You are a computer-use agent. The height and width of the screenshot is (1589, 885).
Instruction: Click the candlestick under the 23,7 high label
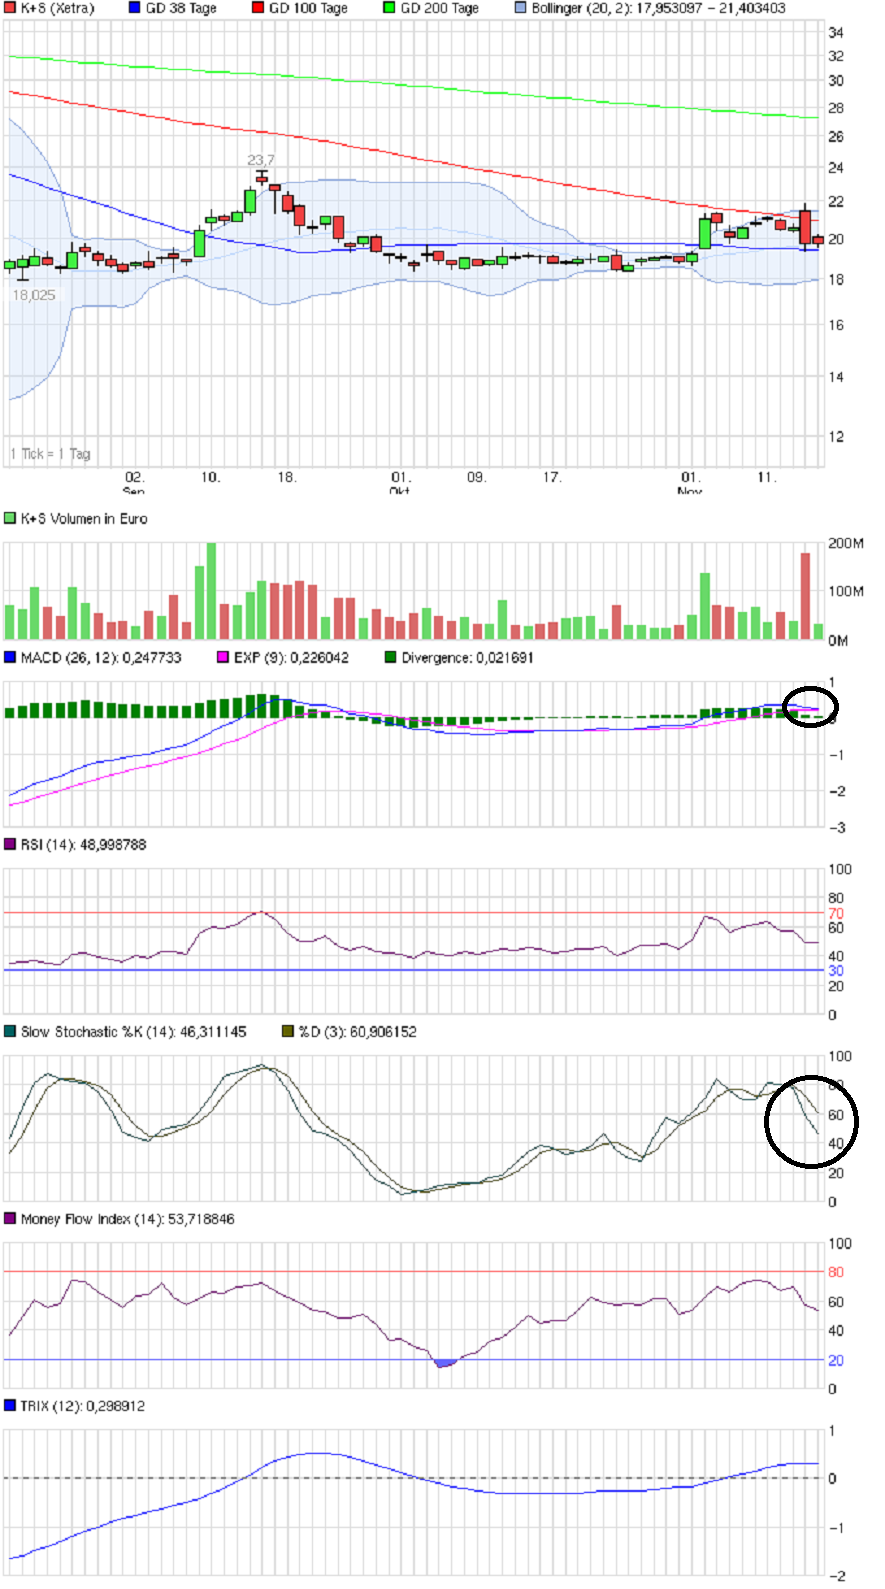pyautogui.click(x=262, y=178)
